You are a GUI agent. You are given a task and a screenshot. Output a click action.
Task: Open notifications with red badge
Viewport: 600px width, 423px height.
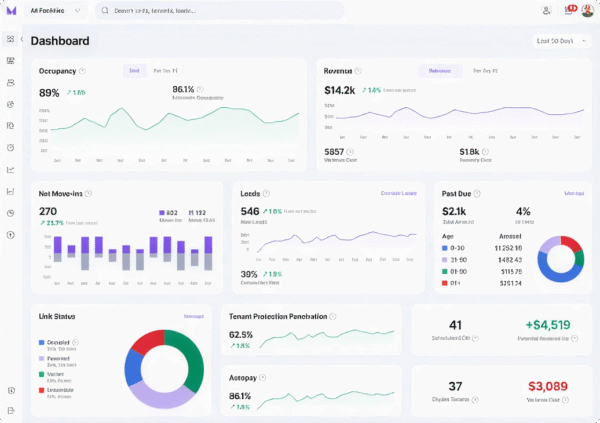click(x=569, y=10)
